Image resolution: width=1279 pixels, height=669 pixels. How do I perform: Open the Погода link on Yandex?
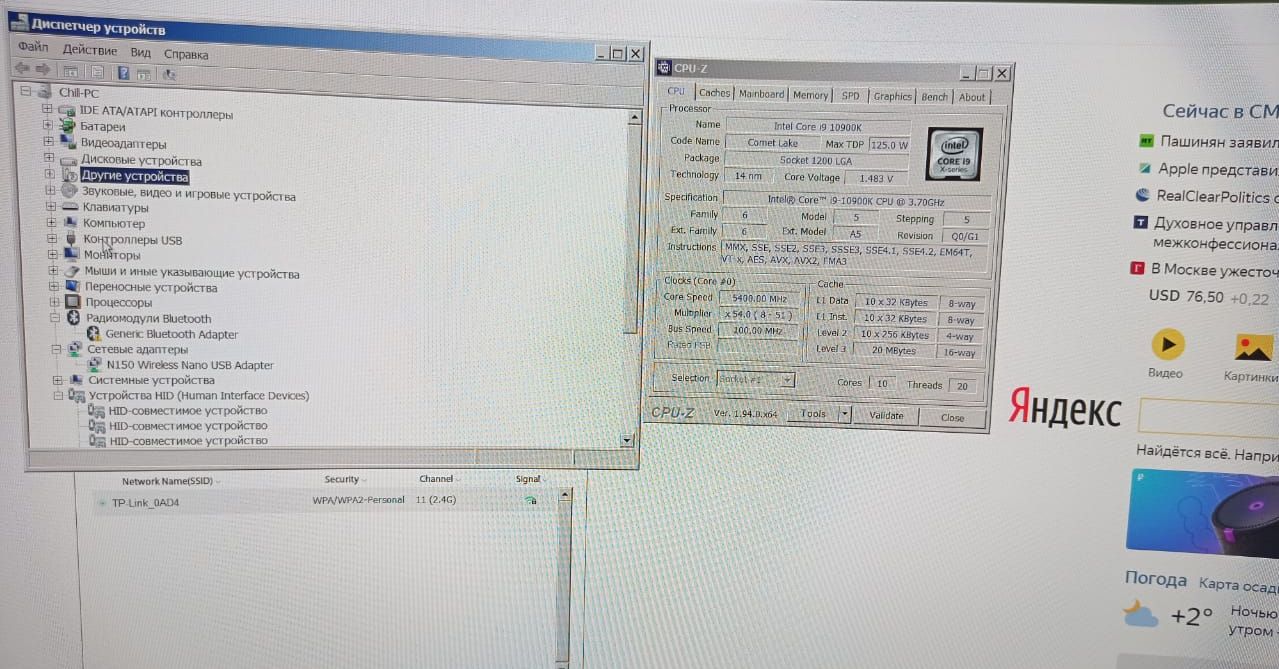tap(1155, 579)
